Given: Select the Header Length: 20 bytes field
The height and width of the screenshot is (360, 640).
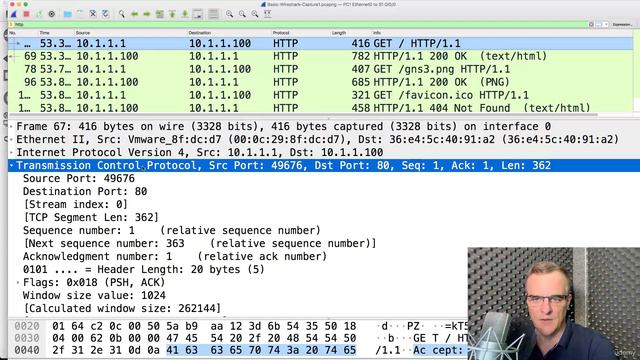Looking at the screenshot, I should (144, 269).
